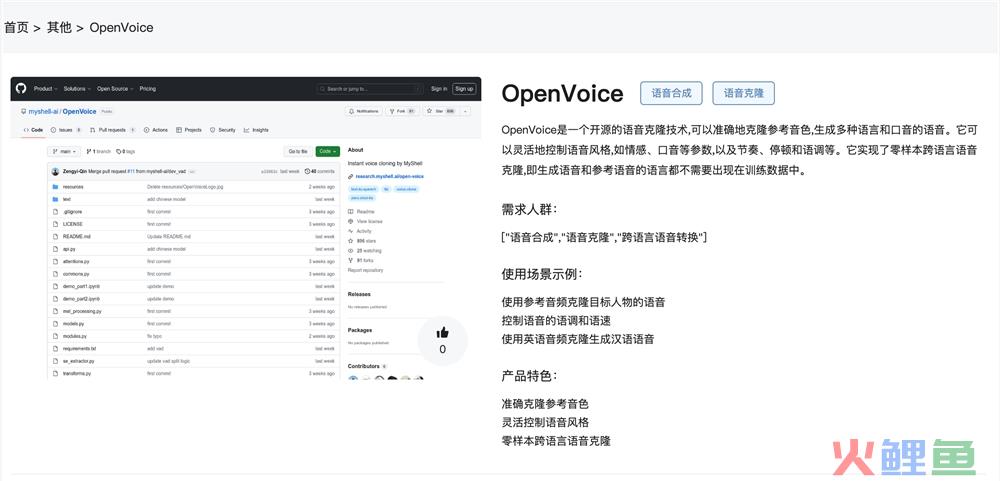Screen dimensions: 1000x481
Task: Open the main branch dropdown
Action: [x=64, y=152]
